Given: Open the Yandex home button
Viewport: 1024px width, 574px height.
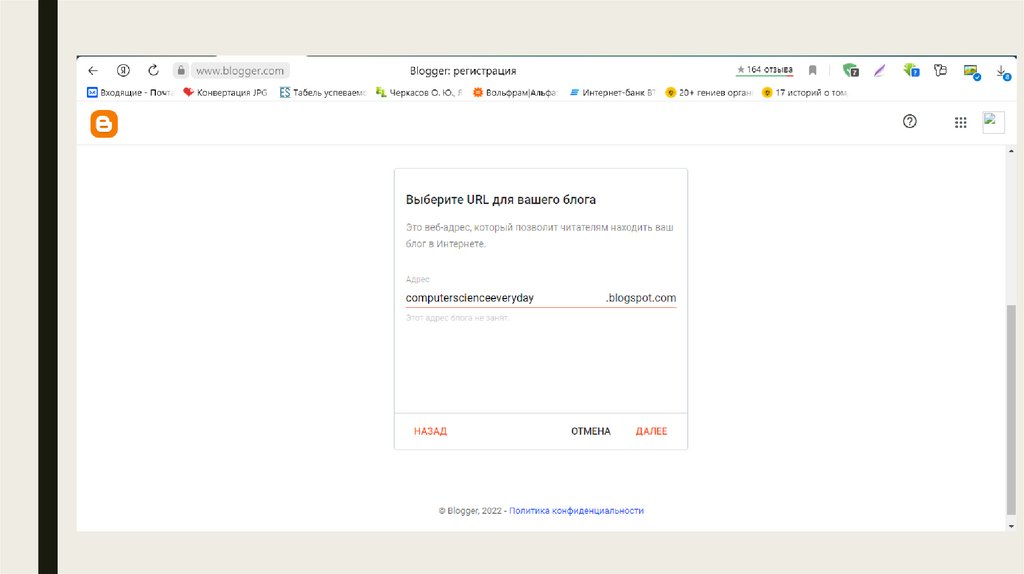Looking at the screenshot, I should [x=123, y=71].
